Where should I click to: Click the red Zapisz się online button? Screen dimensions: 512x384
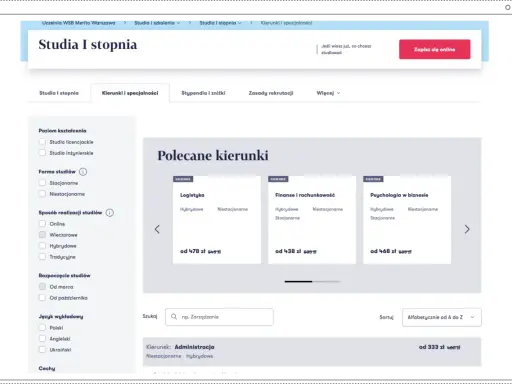click(435, 49)
